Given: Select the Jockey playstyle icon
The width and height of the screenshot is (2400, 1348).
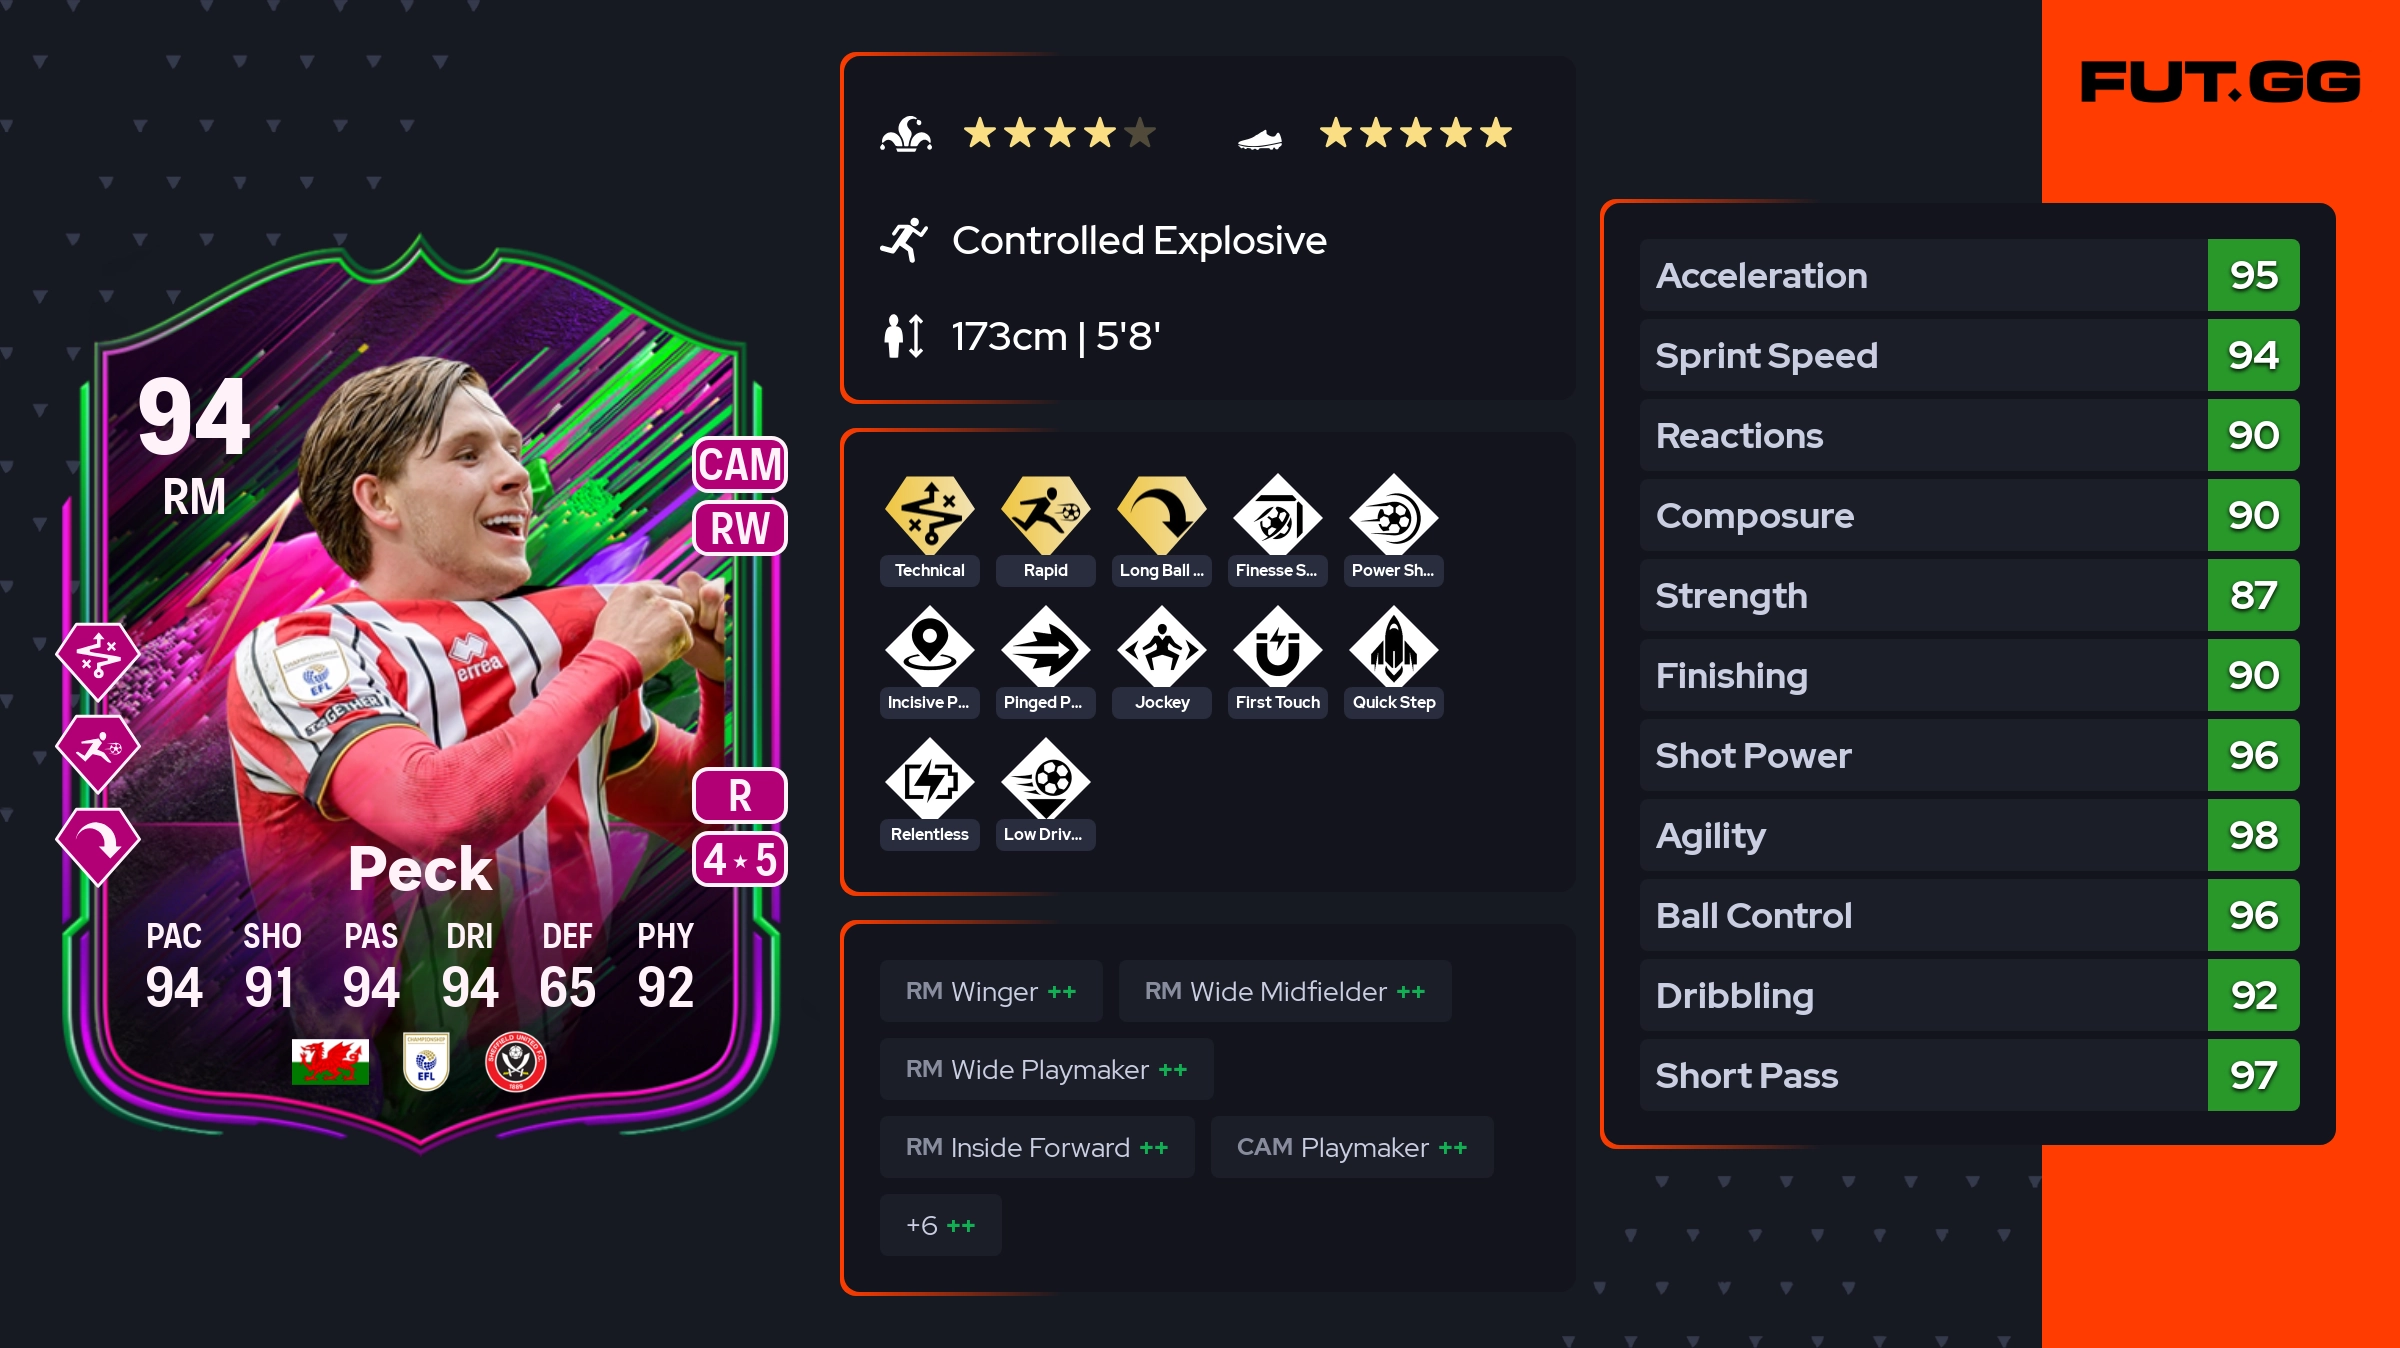Looking at the screenshot, I should click(1161, 648).
